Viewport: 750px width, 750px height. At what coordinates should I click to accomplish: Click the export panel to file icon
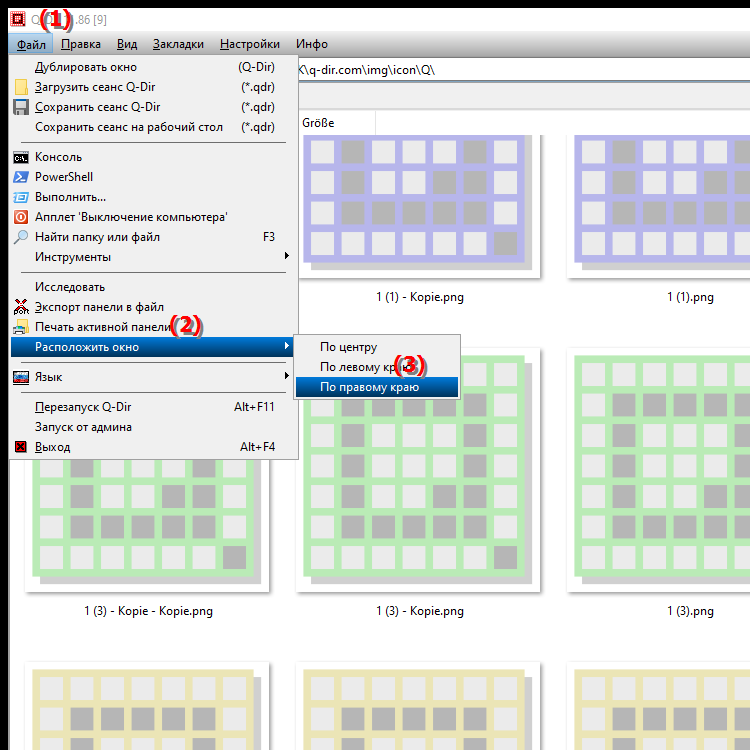[x=21, y=307]
